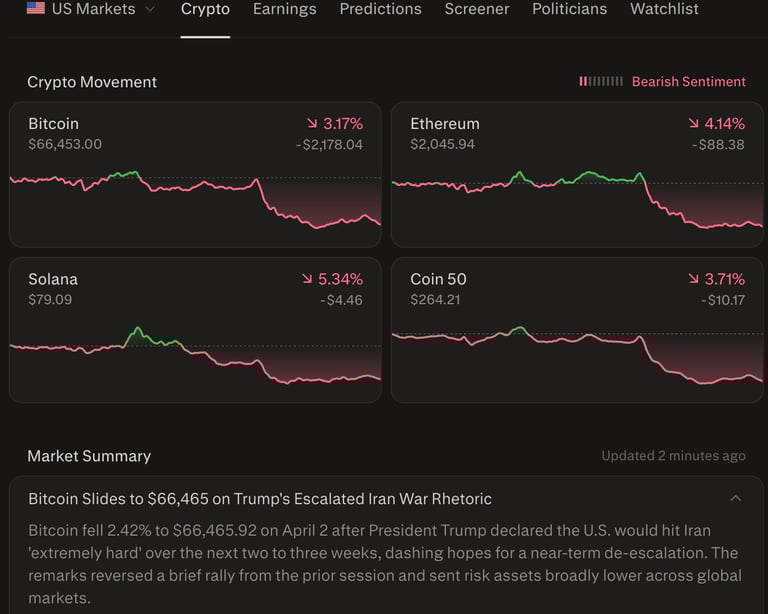Collapse the Market Summary article chevron
This screenshot has height=614, width=768.
736,498
